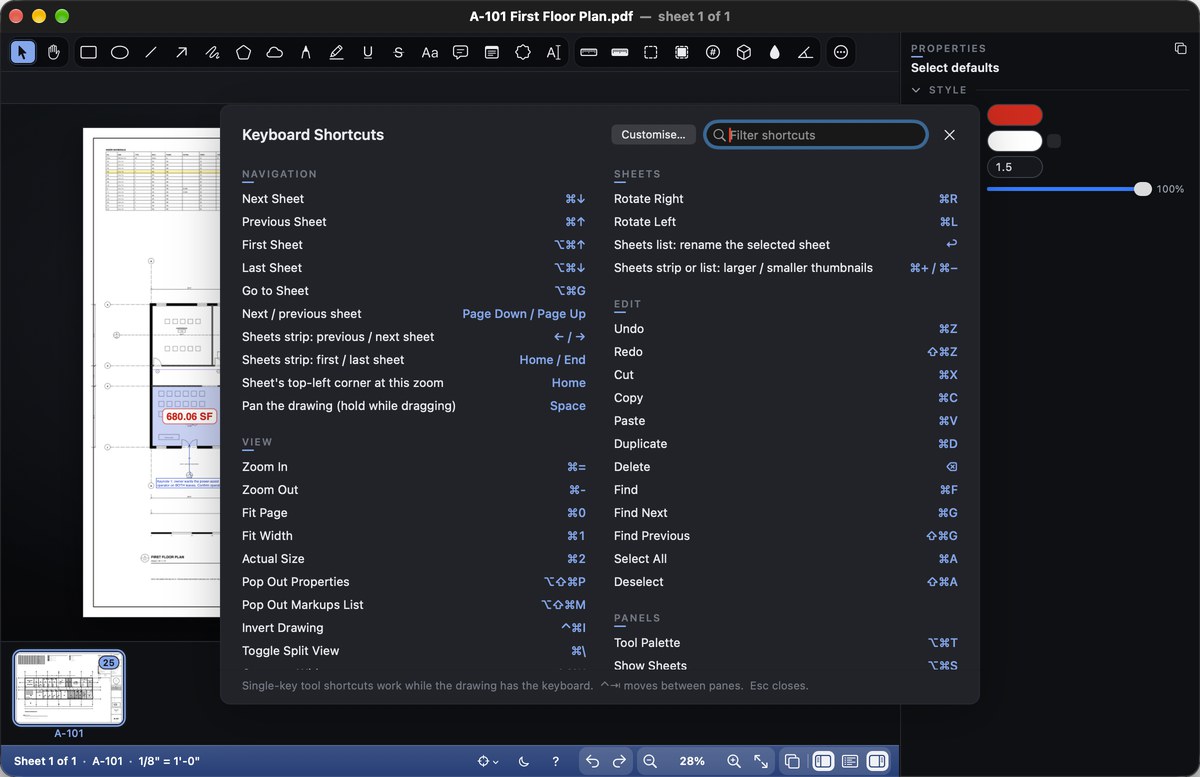The height and width of the screenshot is (777, 1200).
Task: Select the Aa text box tool
Action: tap(430, 52)
